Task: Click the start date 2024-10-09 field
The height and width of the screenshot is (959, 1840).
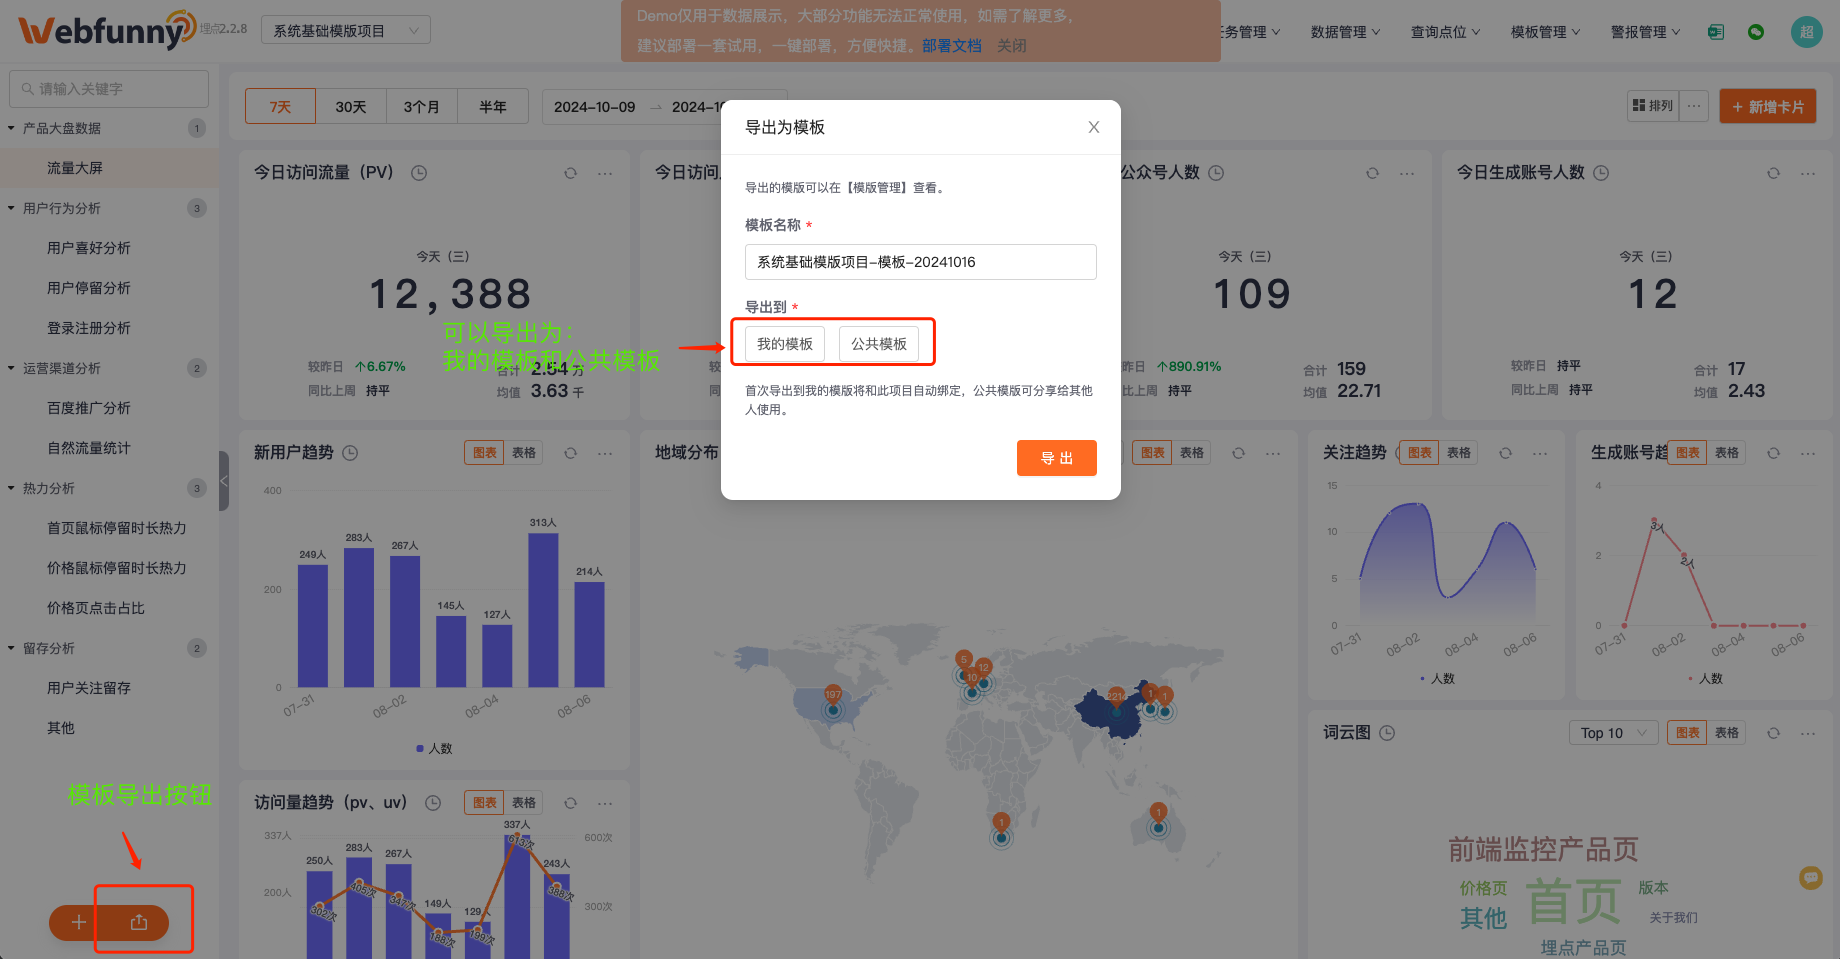Action: [594, 107]
